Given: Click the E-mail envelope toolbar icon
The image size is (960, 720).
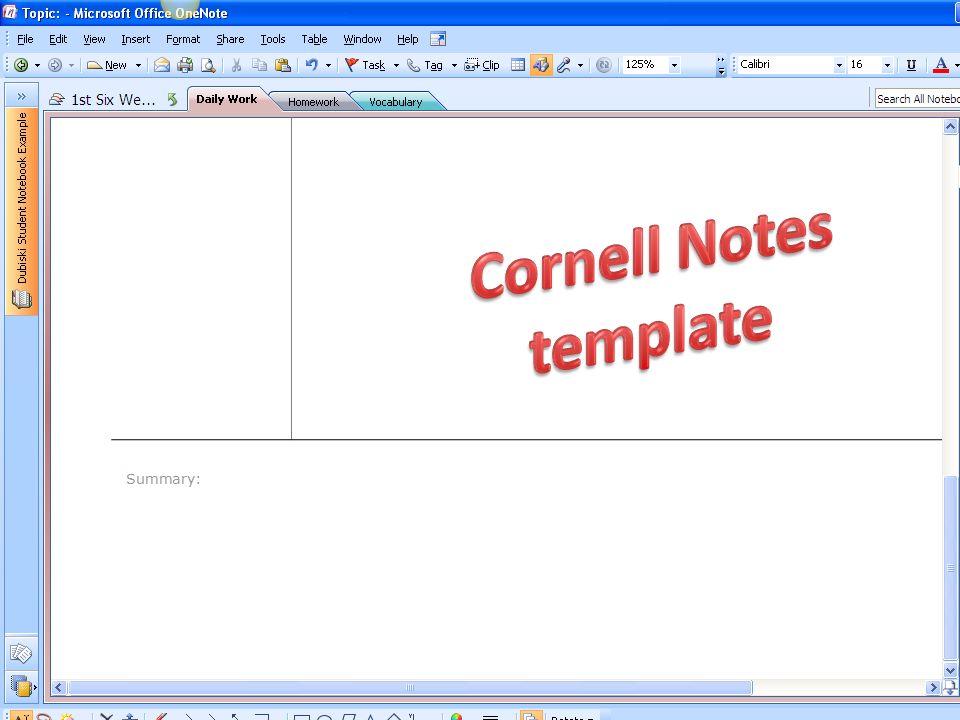Looking at the screenshot, I should [x=162, y=65].
